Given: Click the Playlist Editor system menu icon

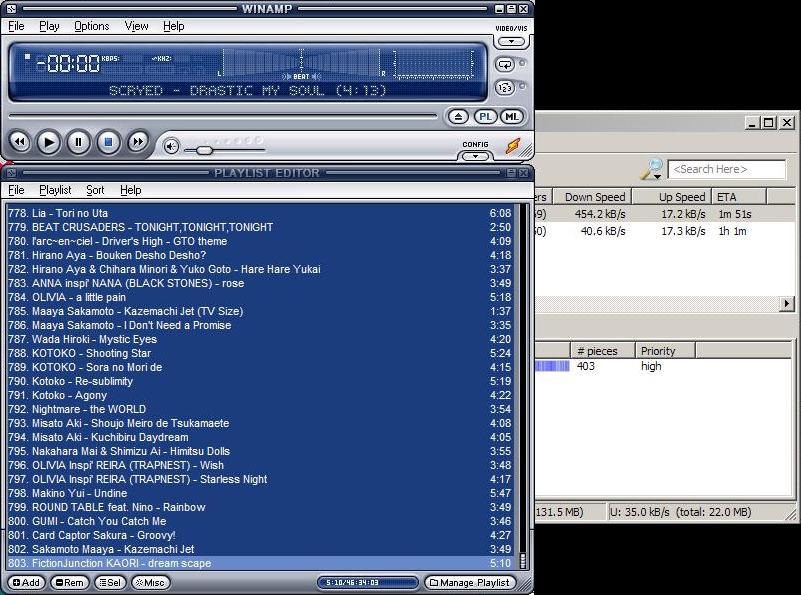Looking at the screenshot, I should click(11, 173).
